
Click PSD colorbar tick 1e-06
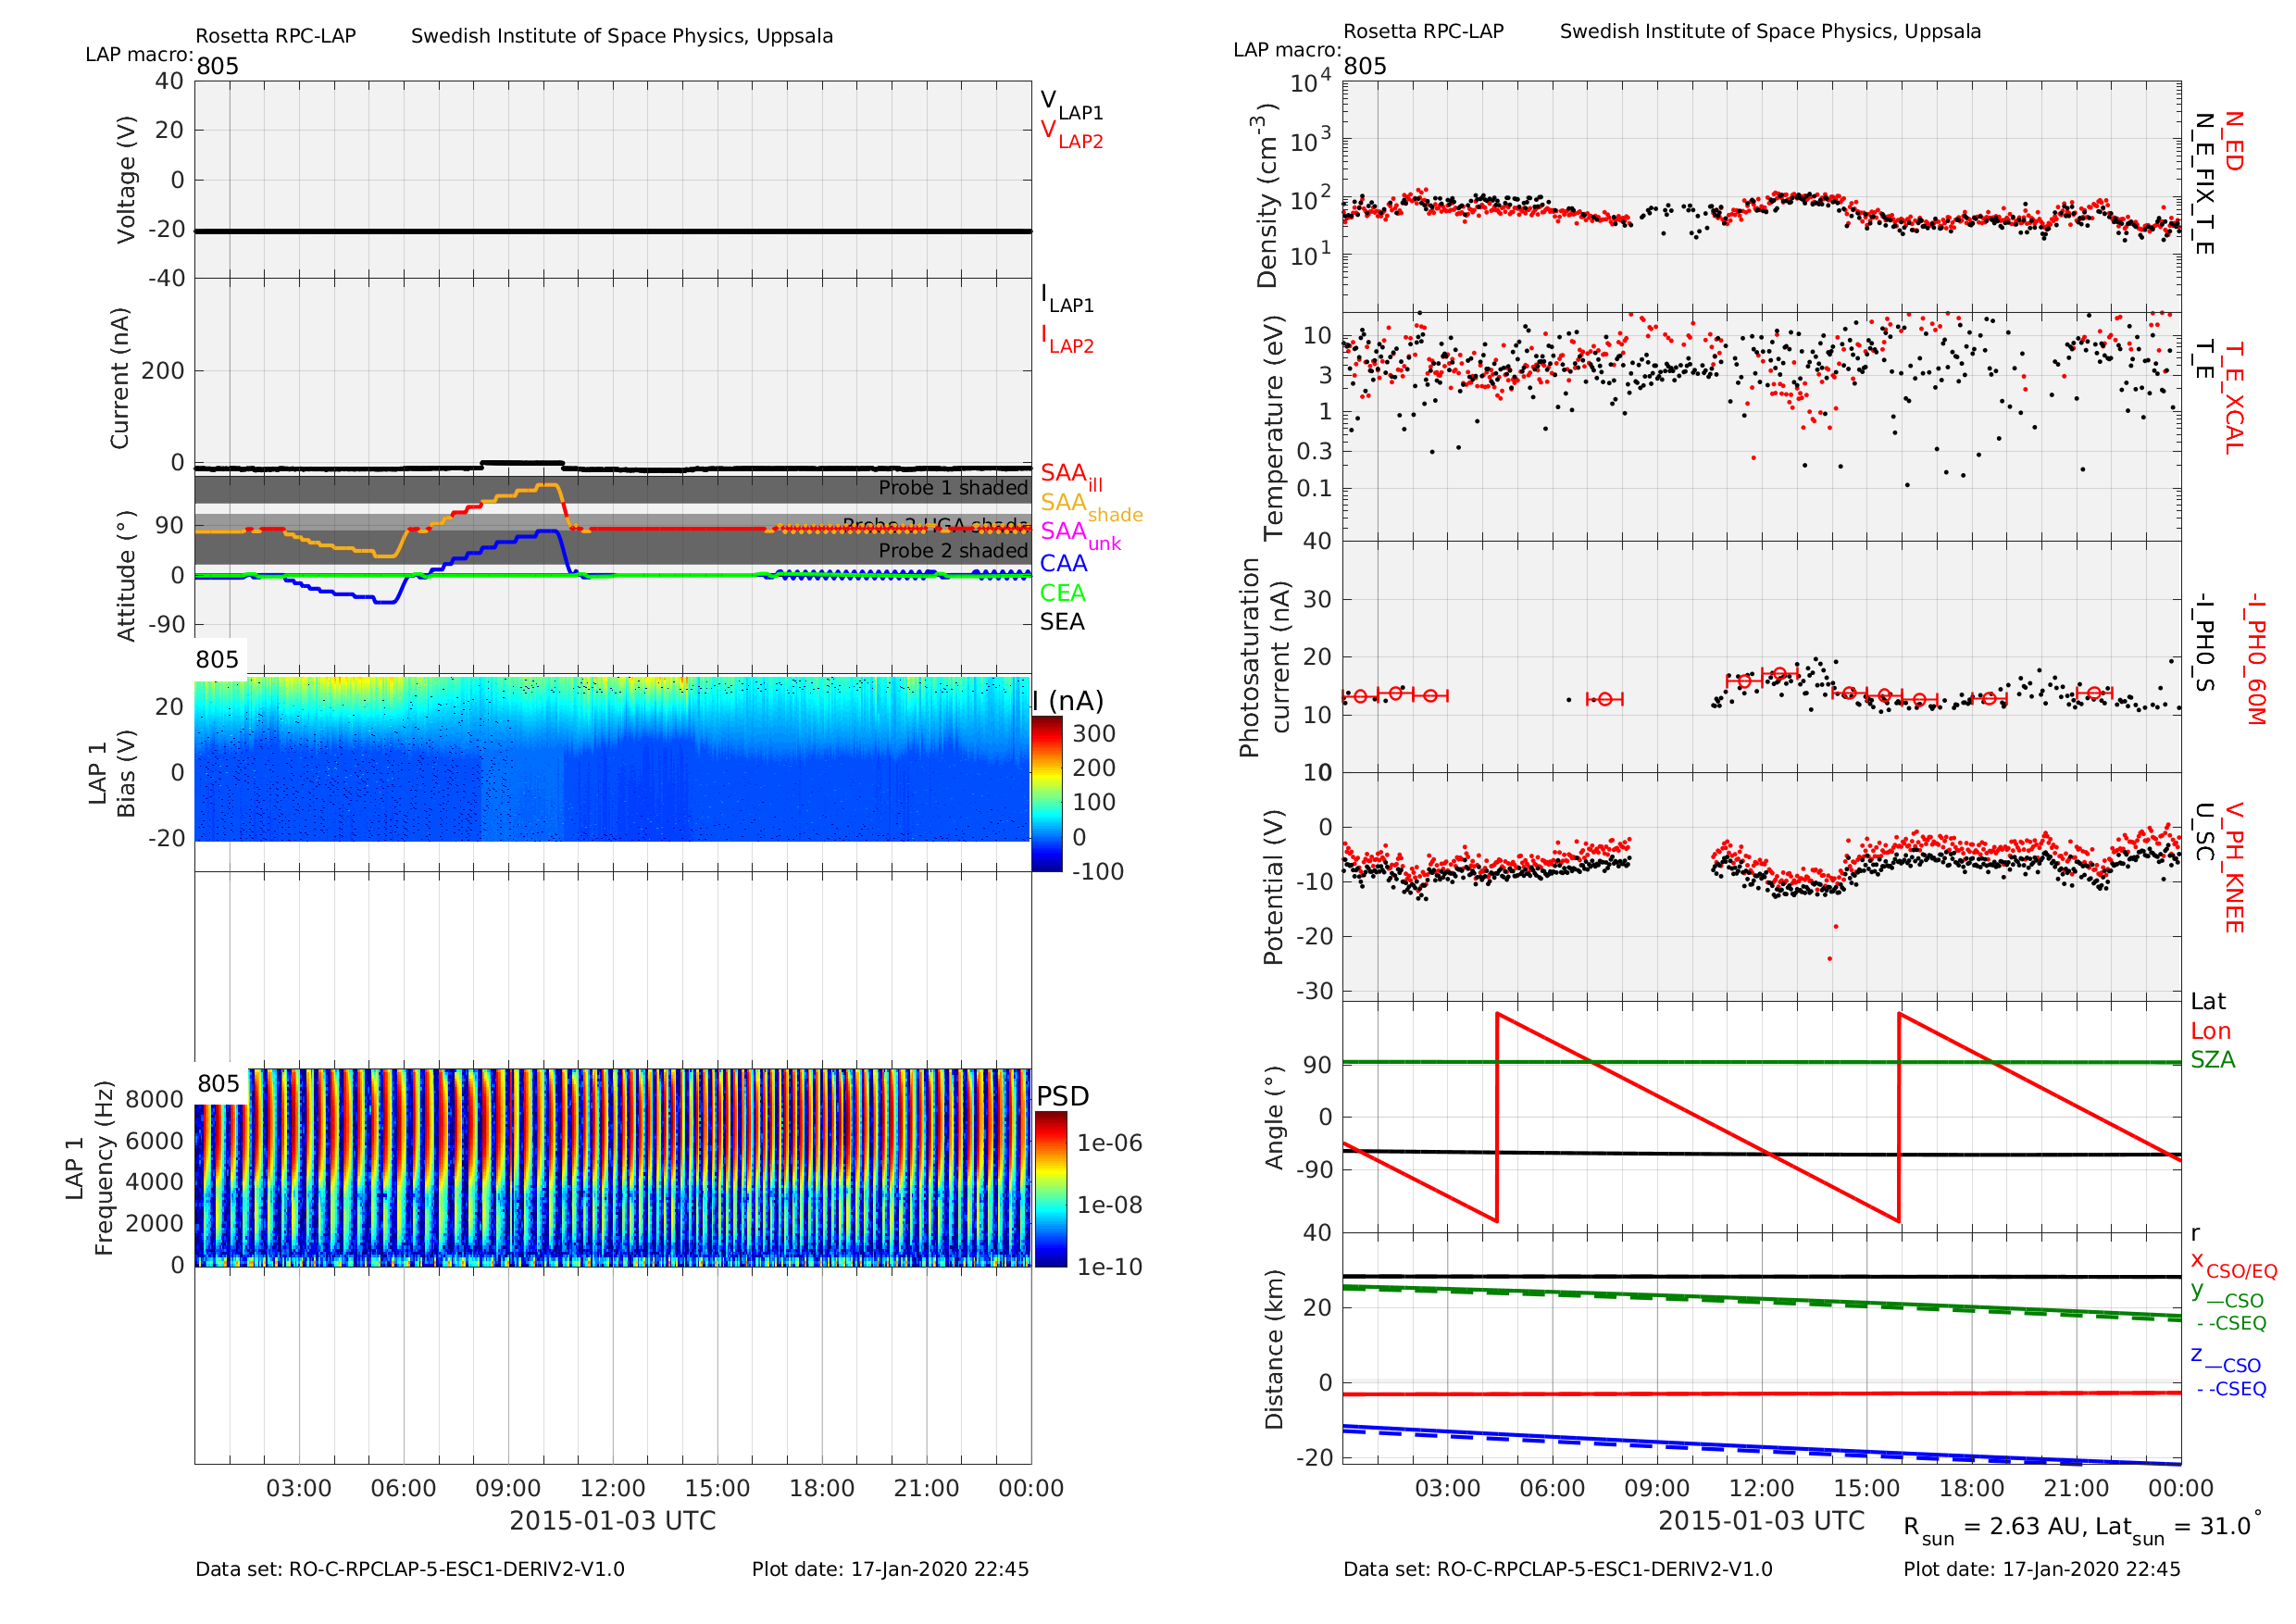tap(1109, 1143)
